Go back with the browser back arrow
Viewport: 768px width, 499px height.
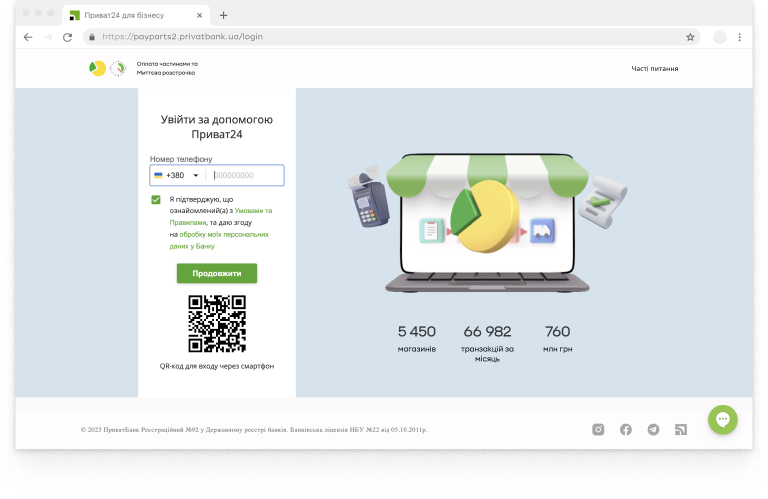[28, 37]
